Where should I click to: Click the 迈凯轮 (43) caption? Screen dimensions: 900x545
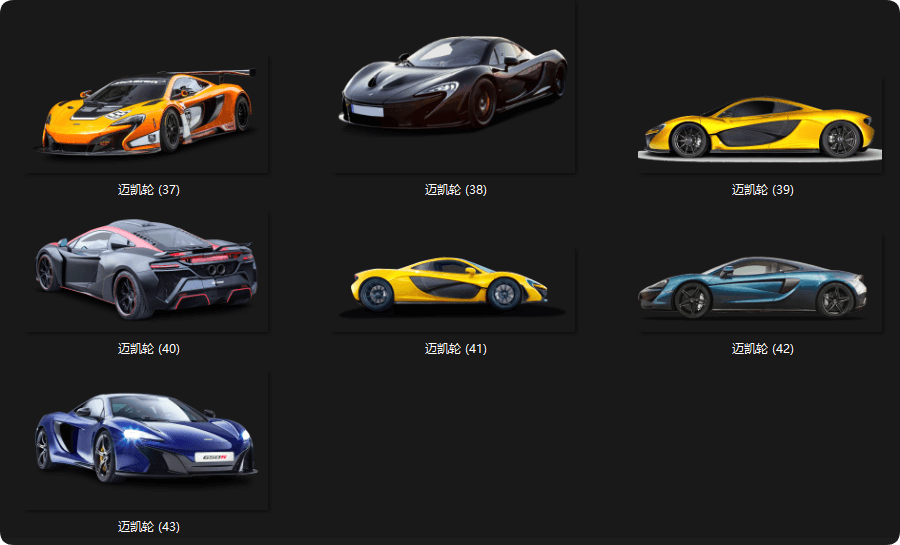coord(148,527)
